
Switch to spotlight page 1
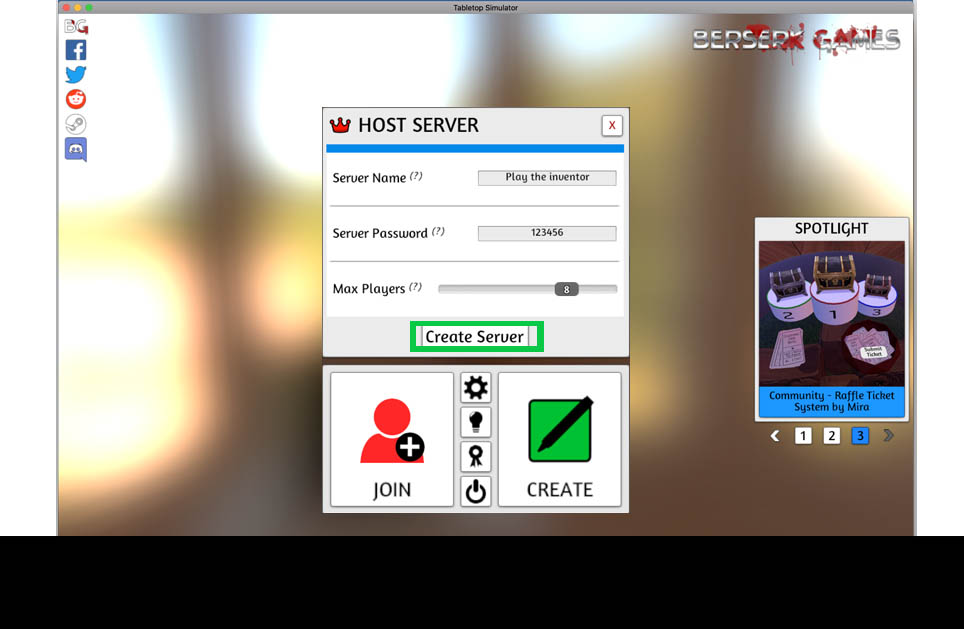pyautogui.click(x=803, y=436)
